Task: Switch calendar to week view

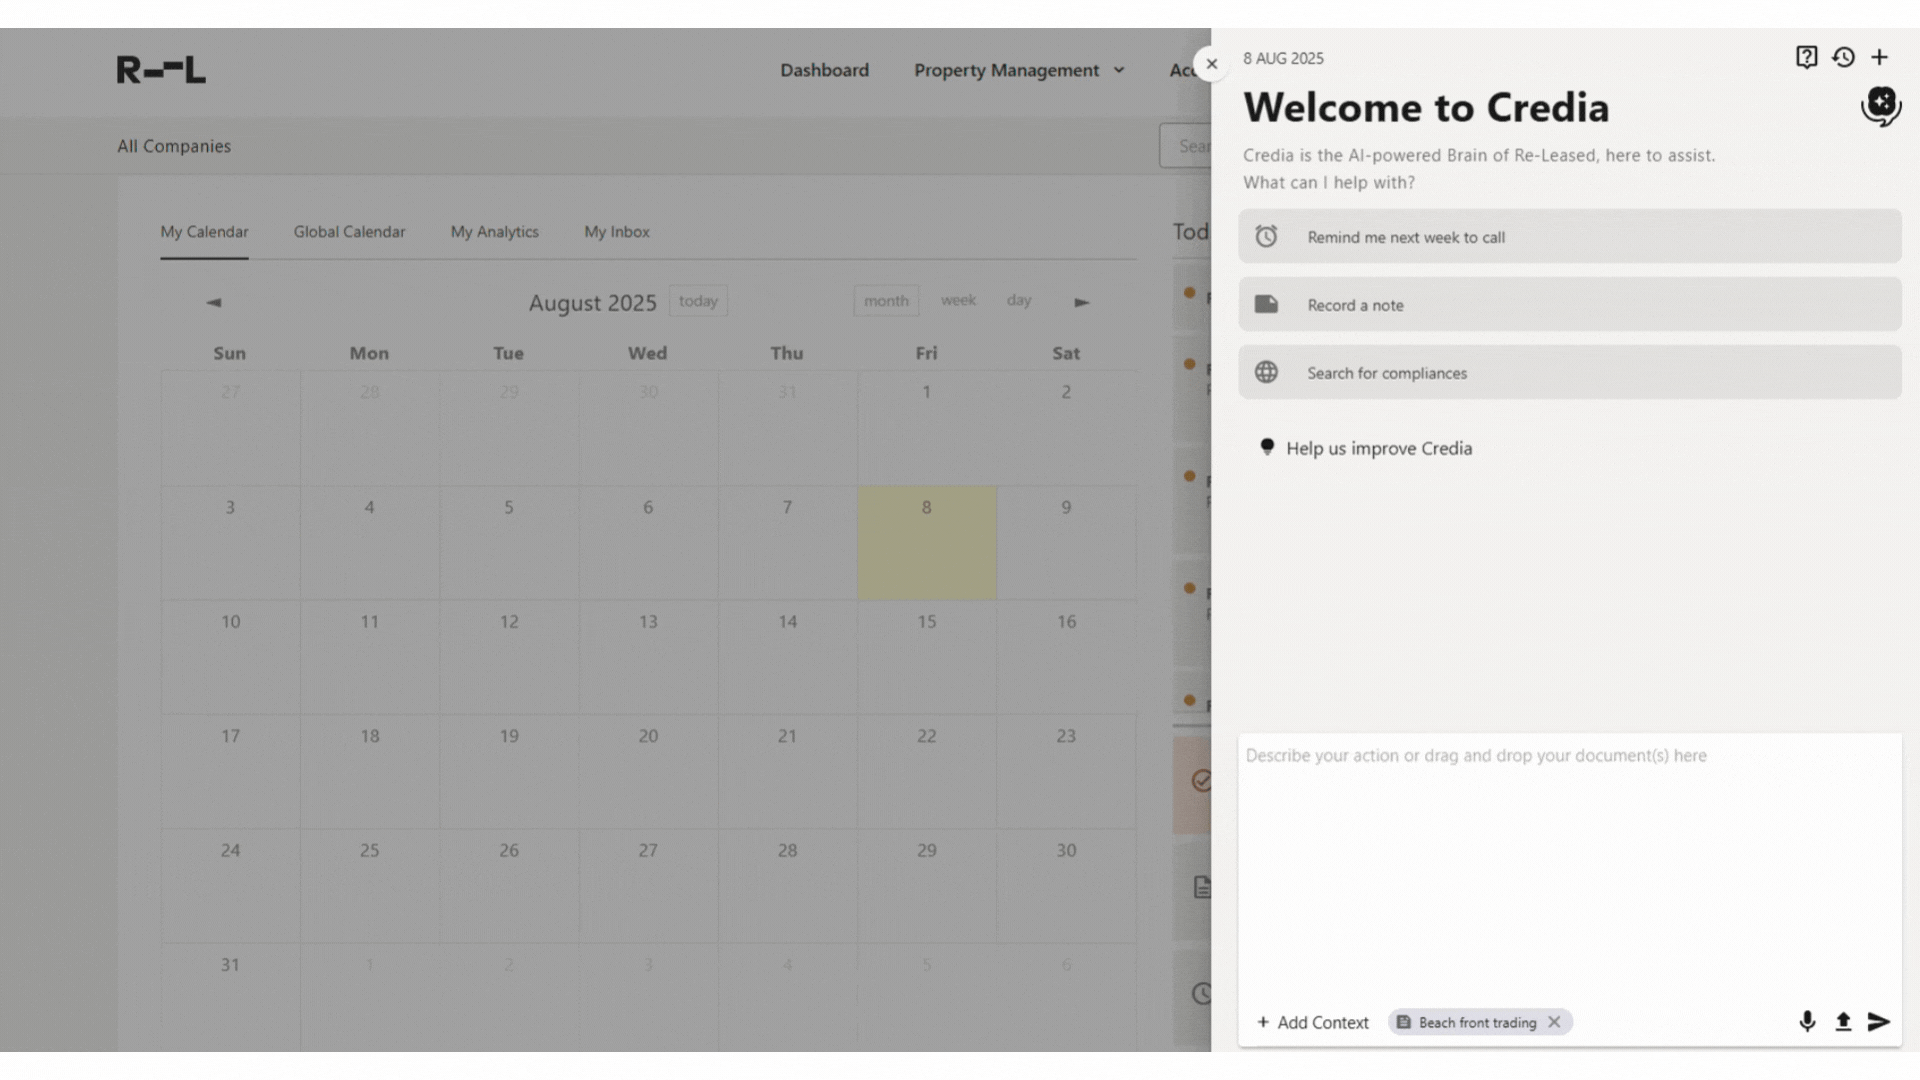Action: click(957, 300)
